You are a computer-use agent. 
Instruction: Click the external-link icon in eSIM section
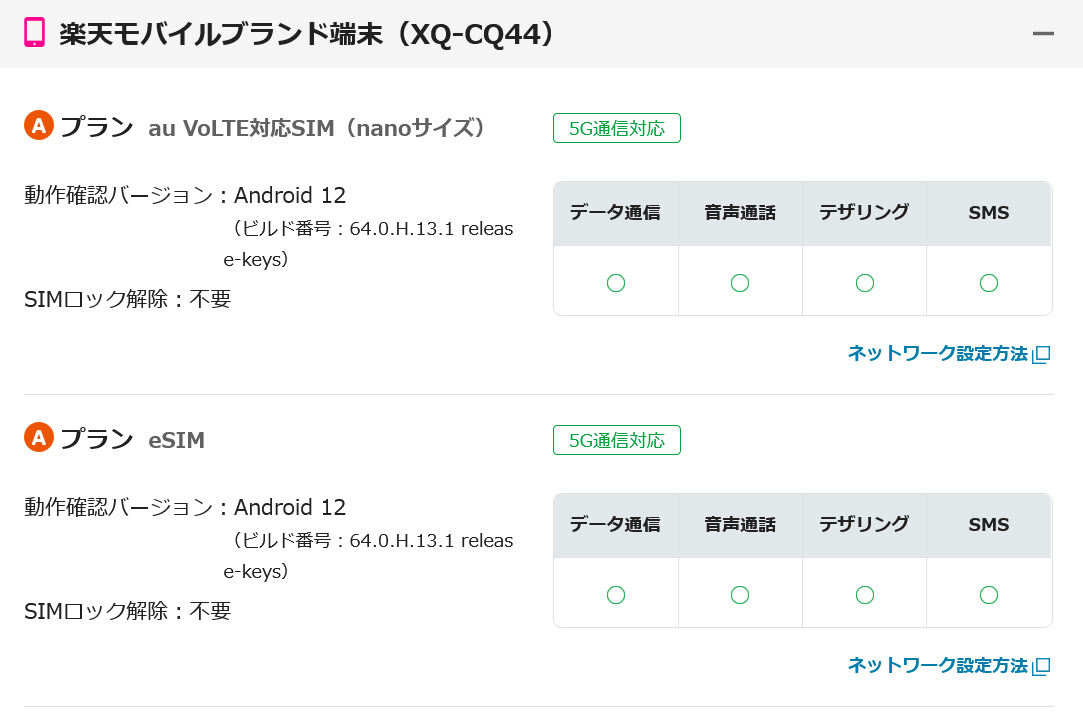pos(1041,666)
